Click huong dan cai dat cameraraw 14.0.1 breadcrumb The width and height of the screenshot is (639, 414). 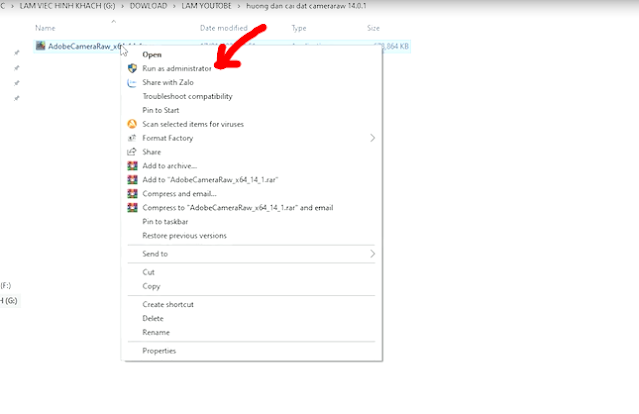click(306, 6)
